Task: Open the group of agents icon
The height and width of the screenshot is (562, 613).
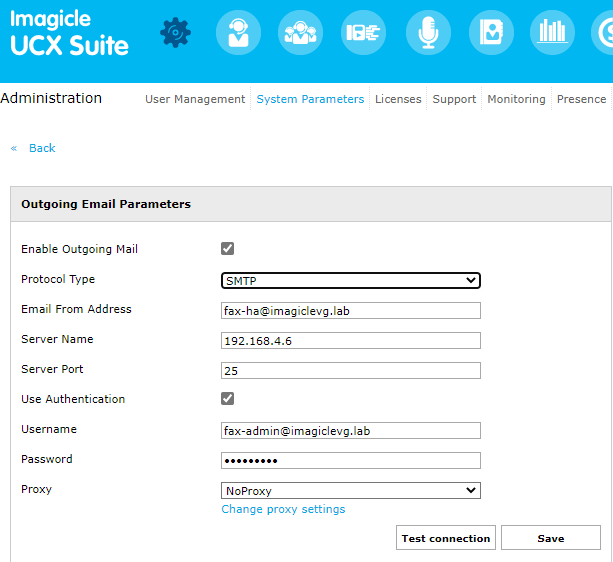Action: [301, 33]
